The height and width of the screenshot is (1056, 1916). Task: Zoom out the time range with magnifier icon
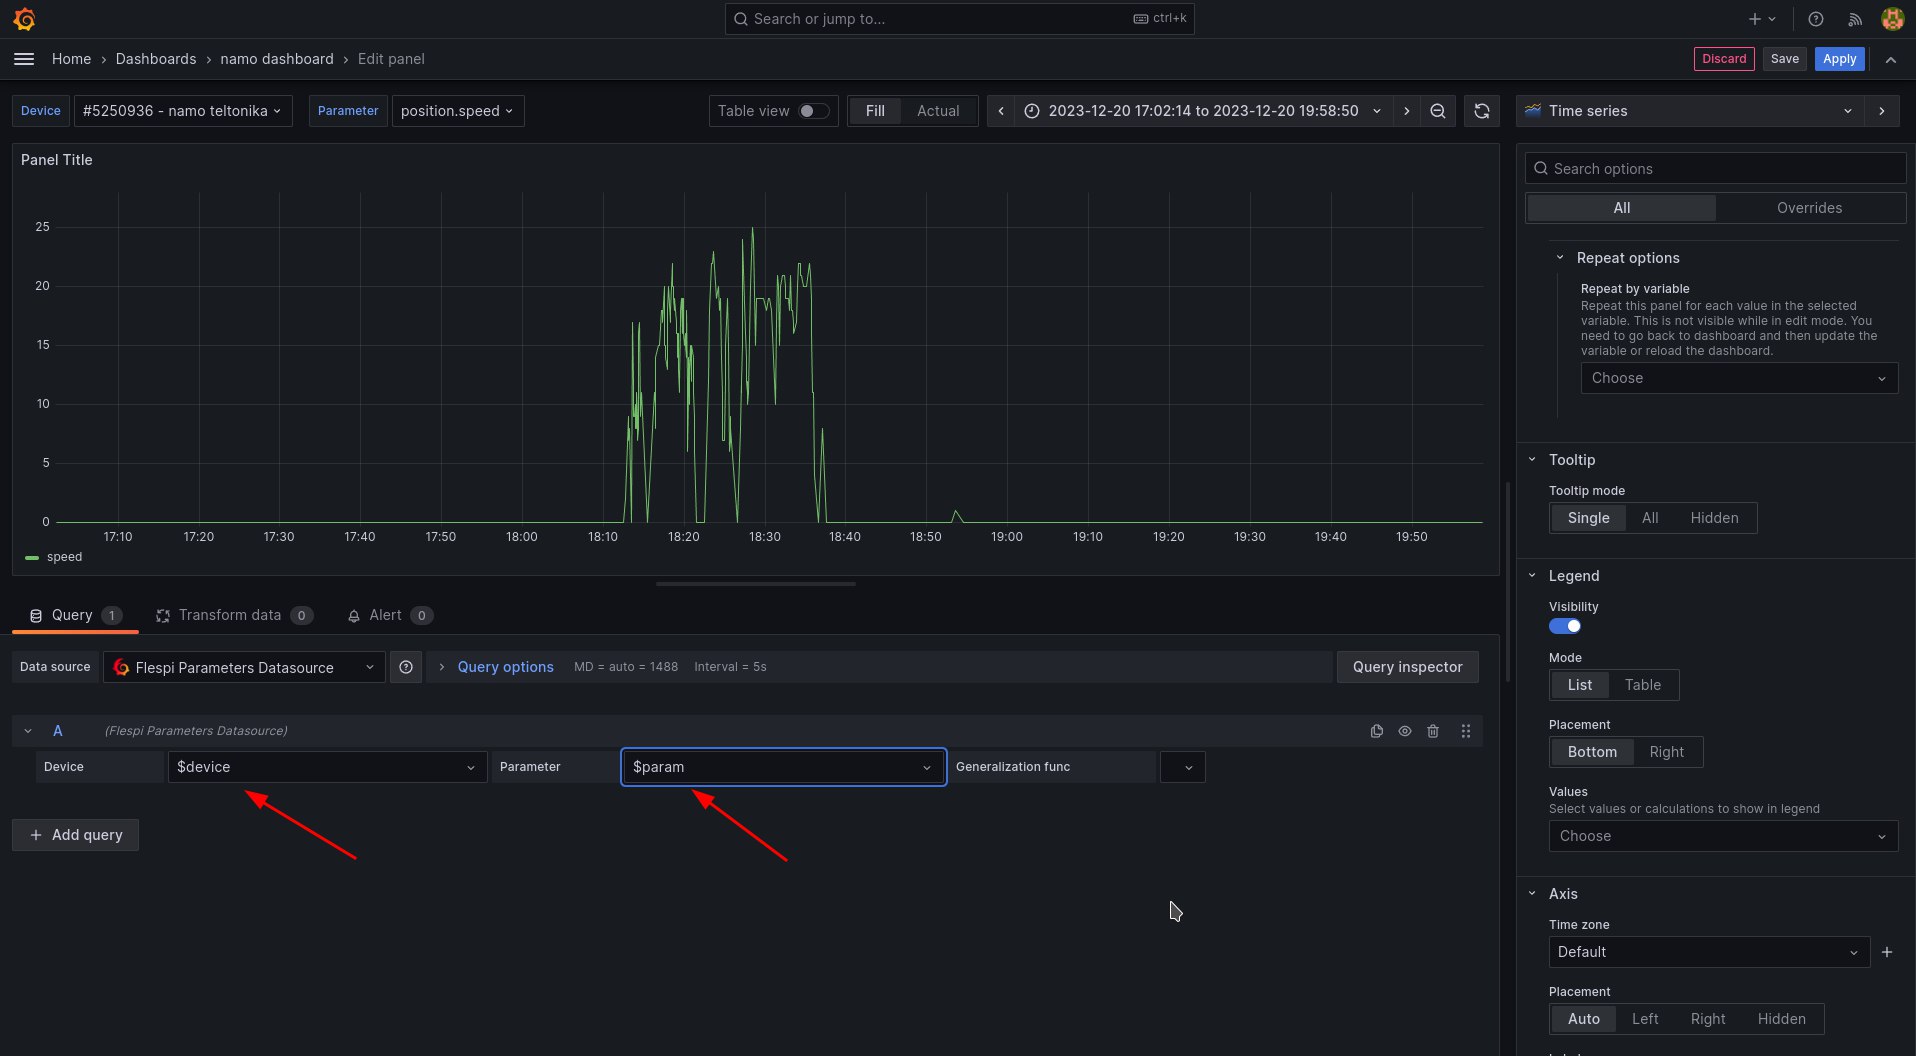click(1437, 111)
